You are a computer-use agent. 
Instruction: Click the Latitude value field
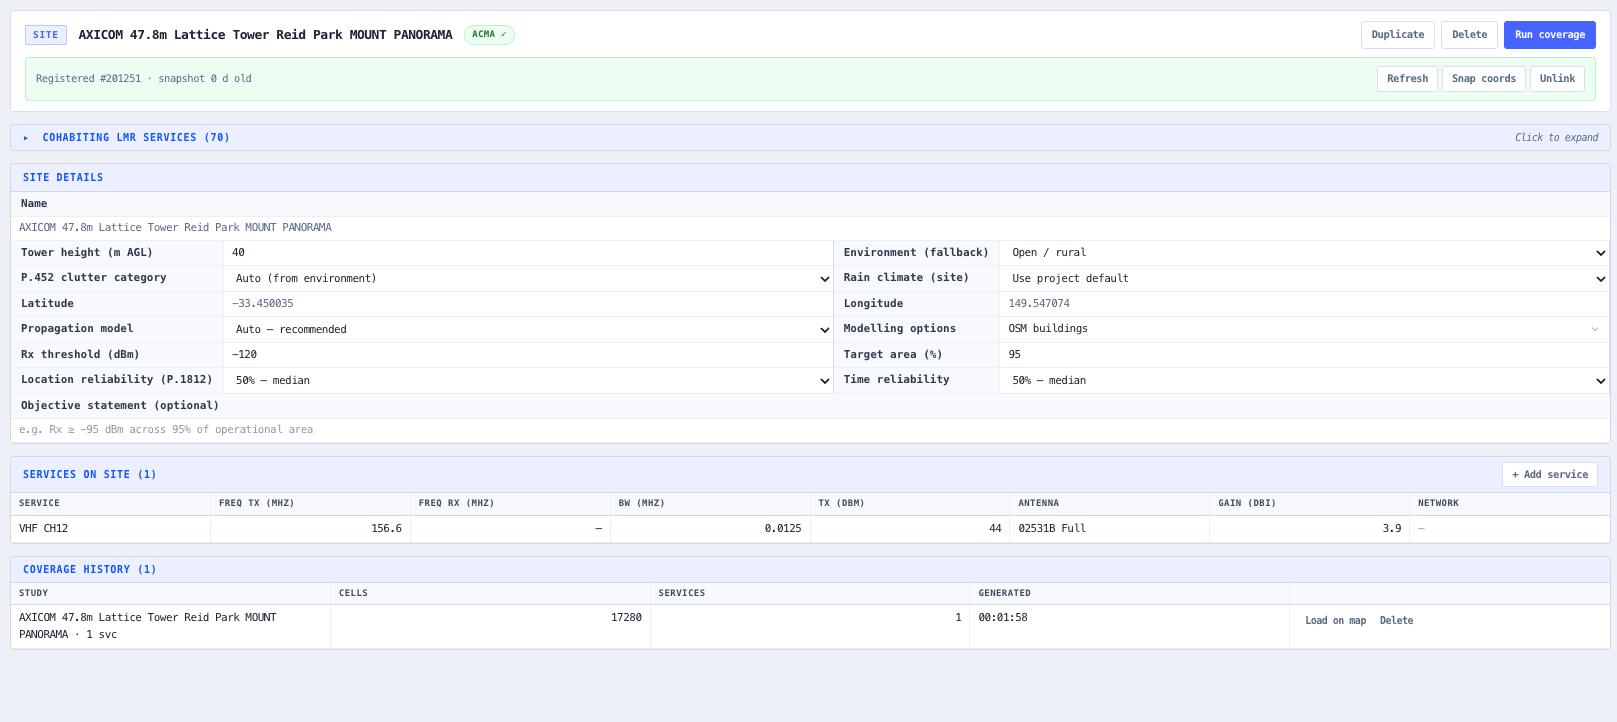(x=528, y=304)
